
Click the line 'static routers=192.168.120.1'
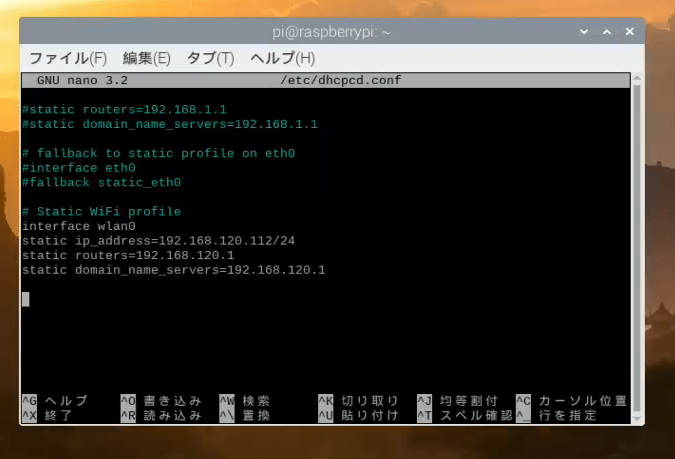tap(128, 256)
